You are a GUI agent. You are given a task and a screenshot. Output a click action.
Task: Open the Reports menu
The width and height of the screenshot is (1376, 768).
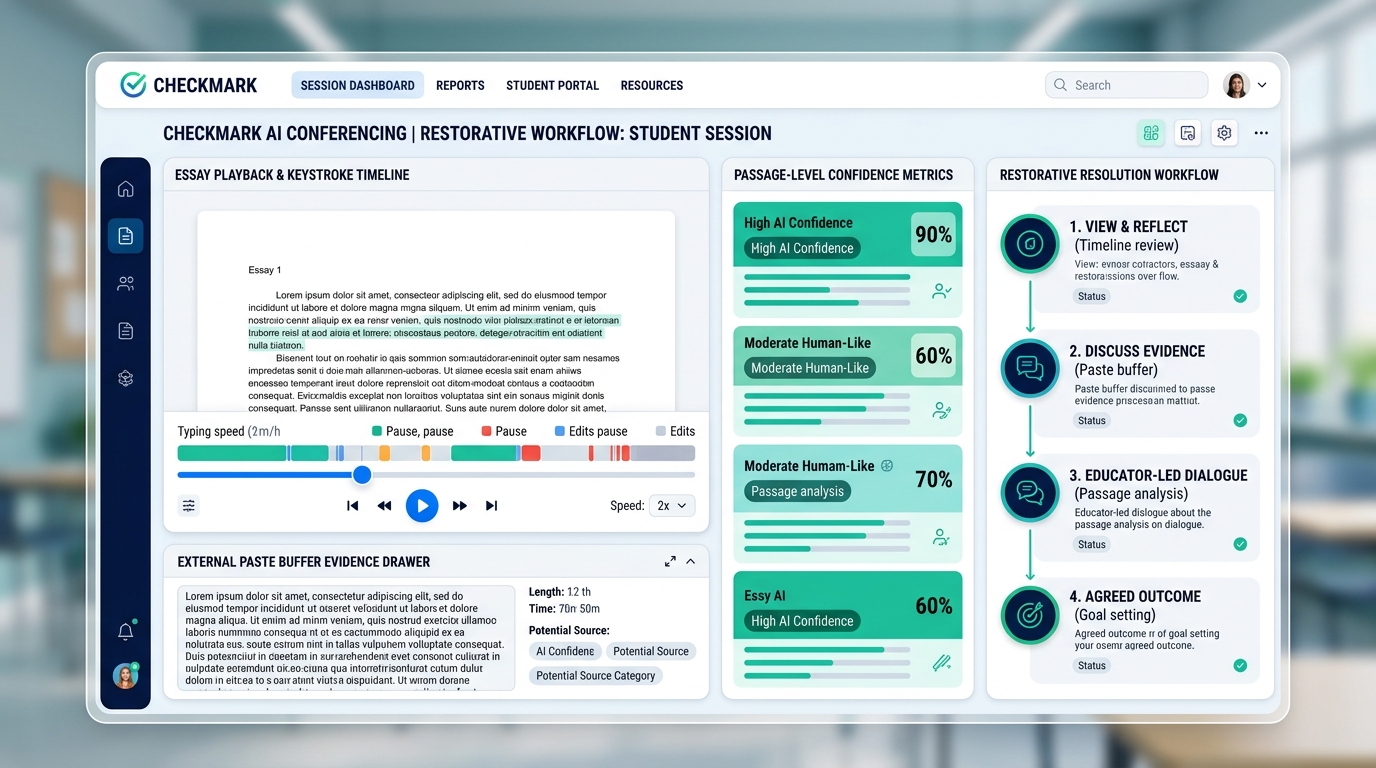460,85
